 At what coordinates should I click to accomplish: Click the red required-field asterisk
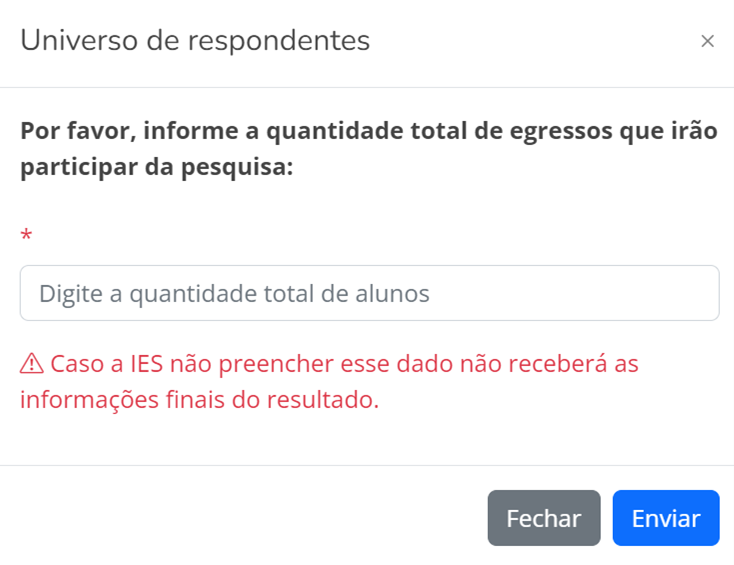point(26,235)
